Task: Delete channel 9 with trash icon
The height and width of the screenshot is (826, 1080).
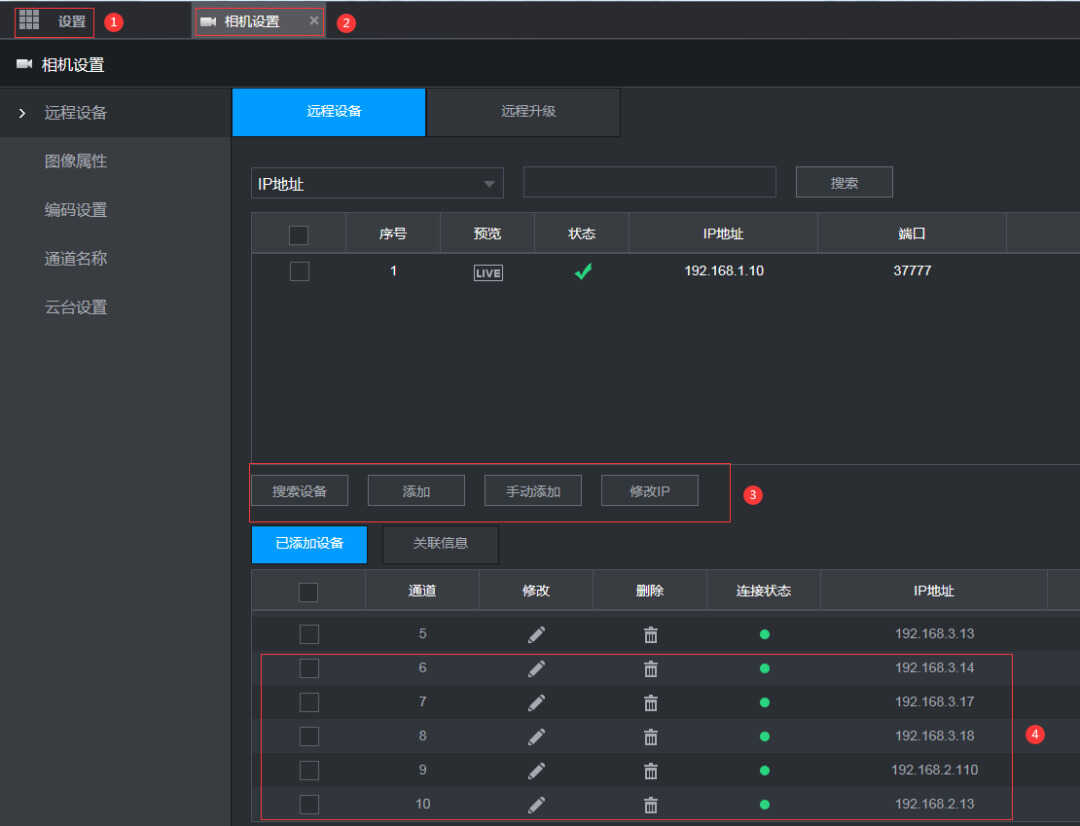Action: click(x=650, y=771)
